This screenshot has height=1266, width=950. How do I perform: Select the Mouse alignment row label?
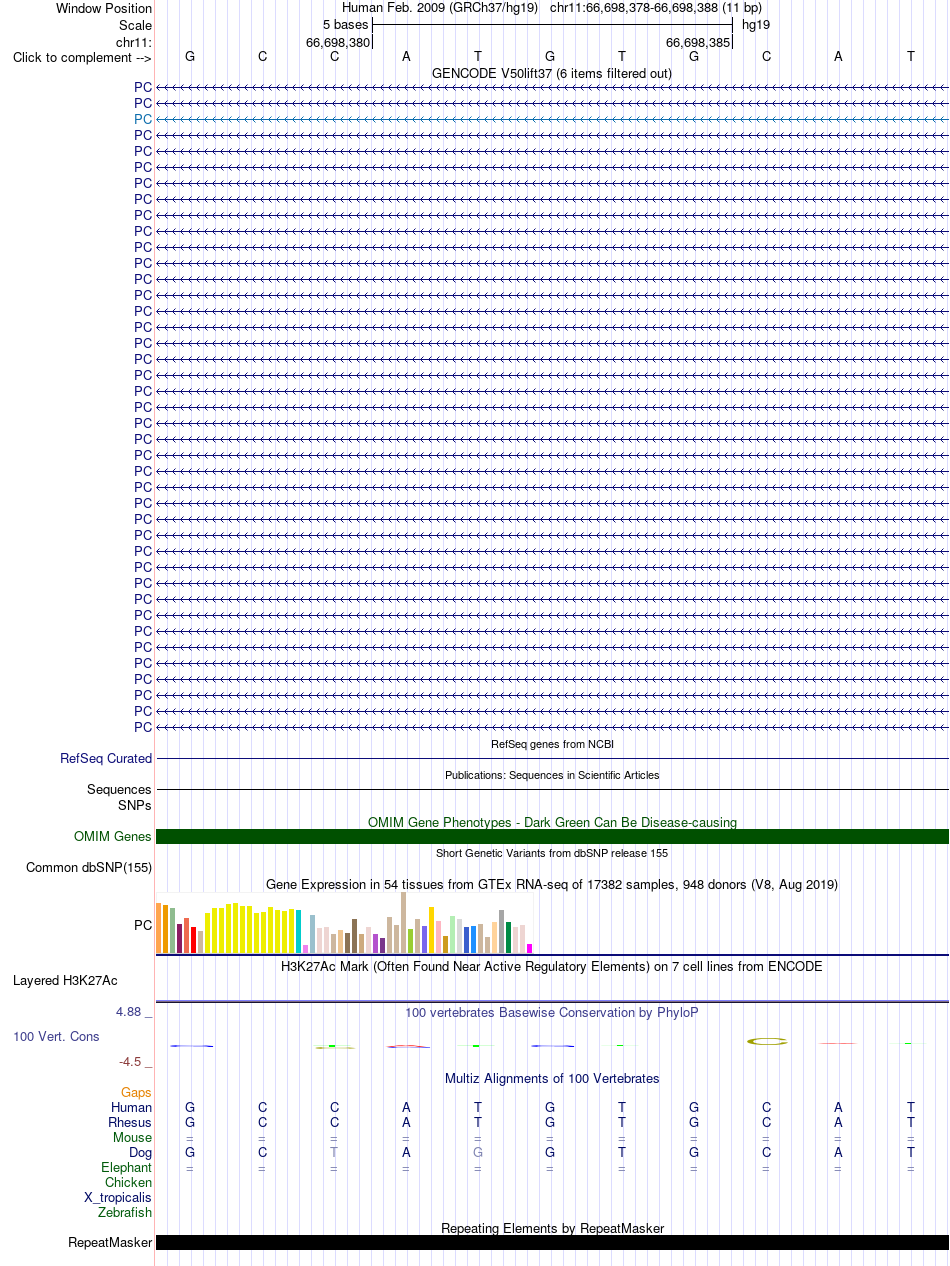coord(133,1137)
